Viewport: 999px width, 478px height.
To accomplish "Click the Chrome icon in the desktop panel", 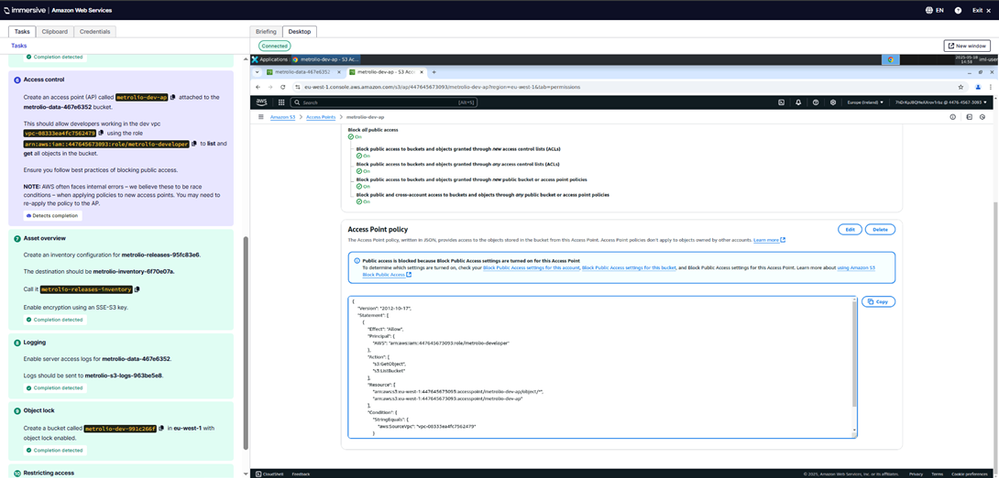I will point(891,59).
